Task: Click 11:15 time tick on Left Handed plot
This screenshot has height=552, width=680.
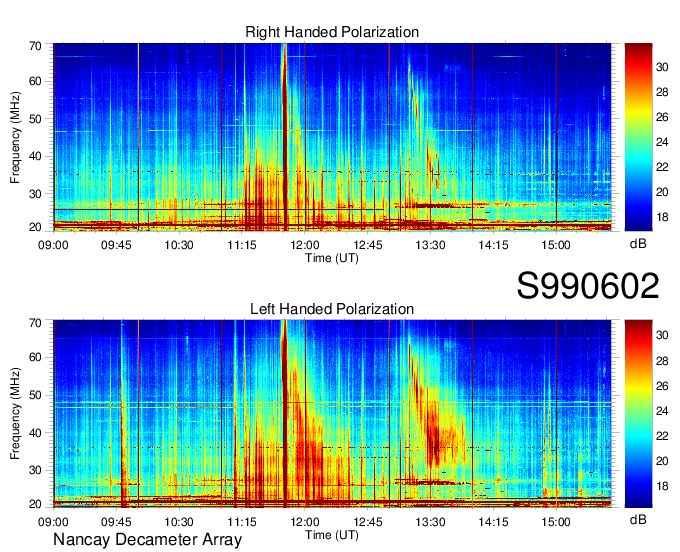Action: pos(242,522)
